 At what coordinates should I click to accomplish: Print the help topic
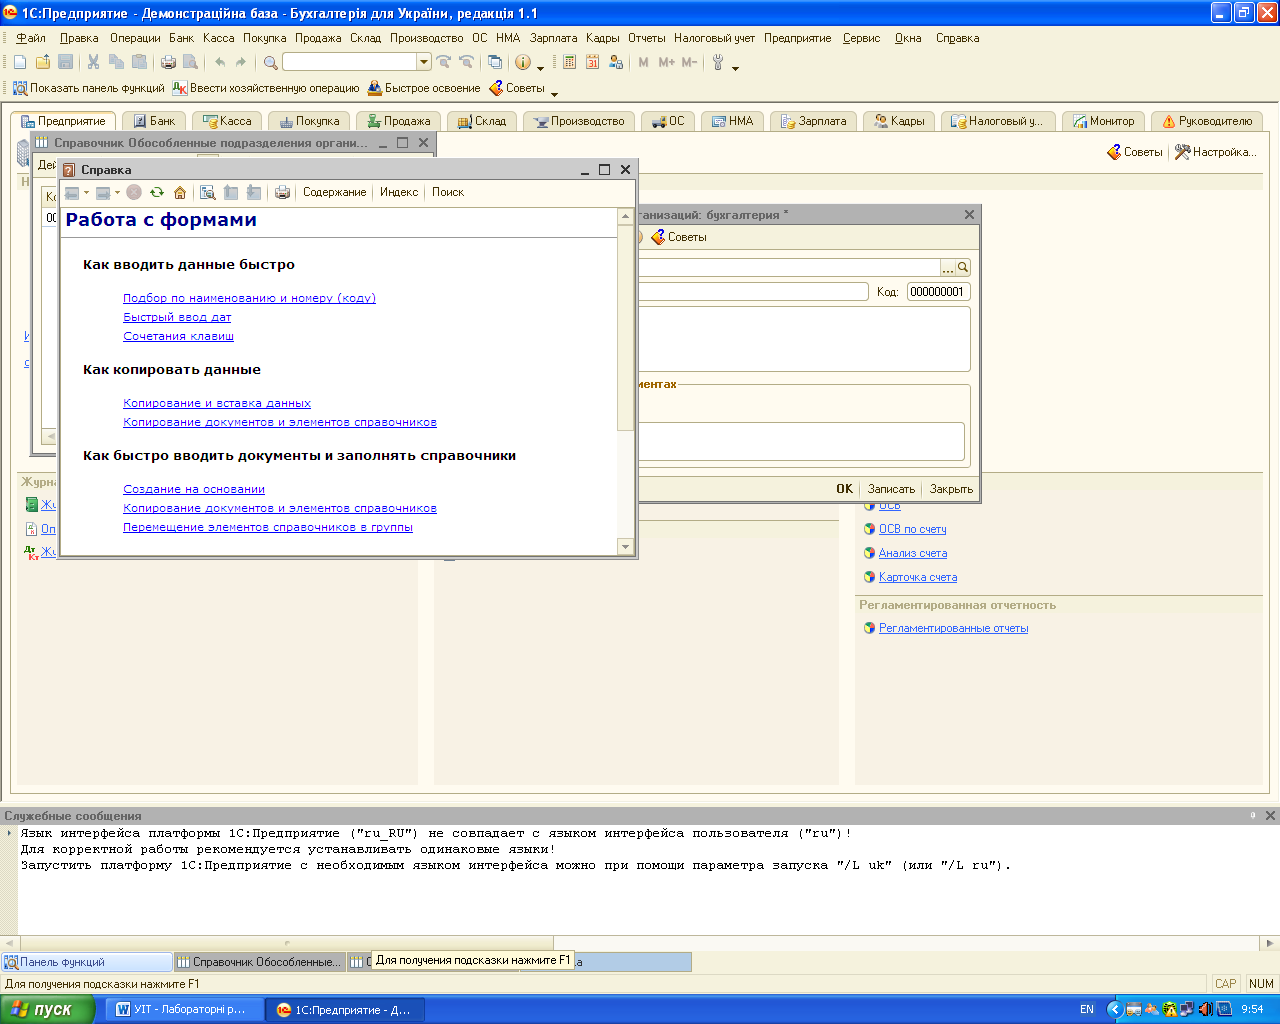(x=282, y=192)
